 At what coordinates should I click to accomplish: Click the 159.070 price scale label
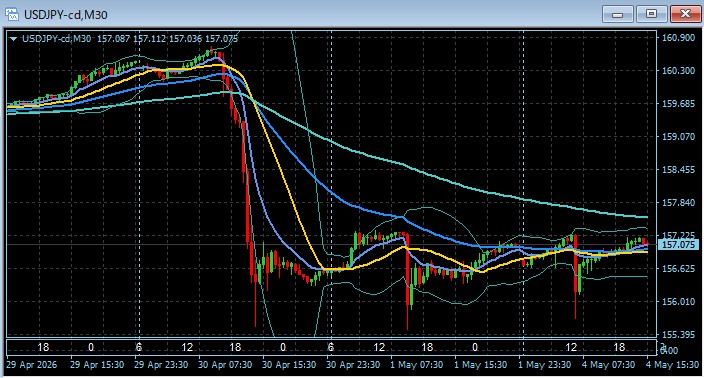pyautogui.click(x=678, y=136)
